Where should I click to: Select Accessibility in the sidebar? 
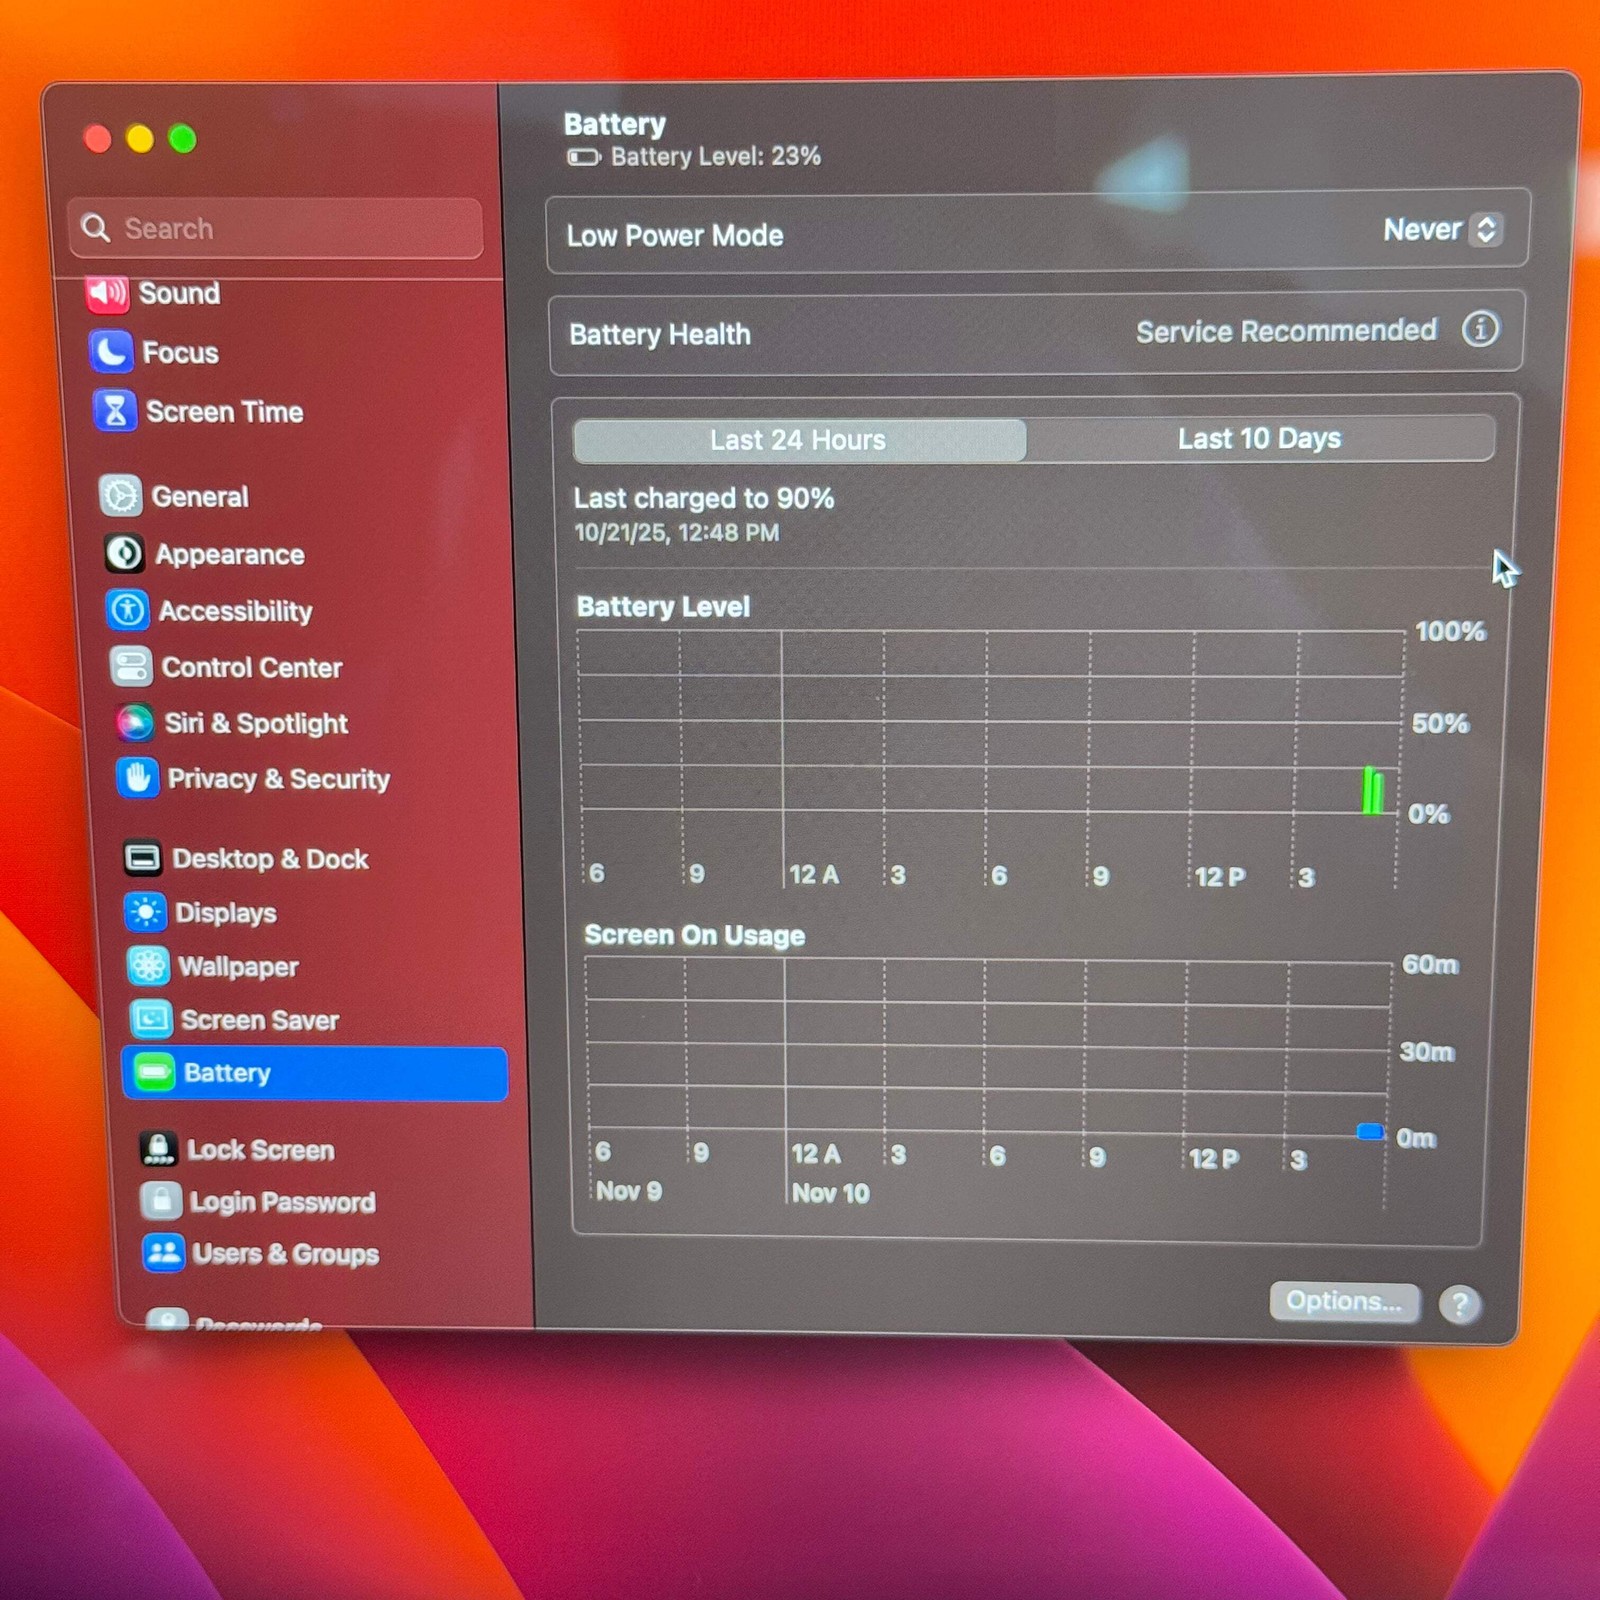pos(236,611)
